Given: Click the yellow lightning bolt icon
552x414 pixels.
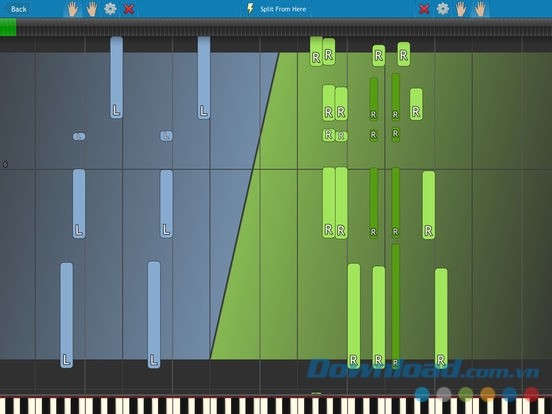Looking at the screenshot, I should (x=250, y=9).
